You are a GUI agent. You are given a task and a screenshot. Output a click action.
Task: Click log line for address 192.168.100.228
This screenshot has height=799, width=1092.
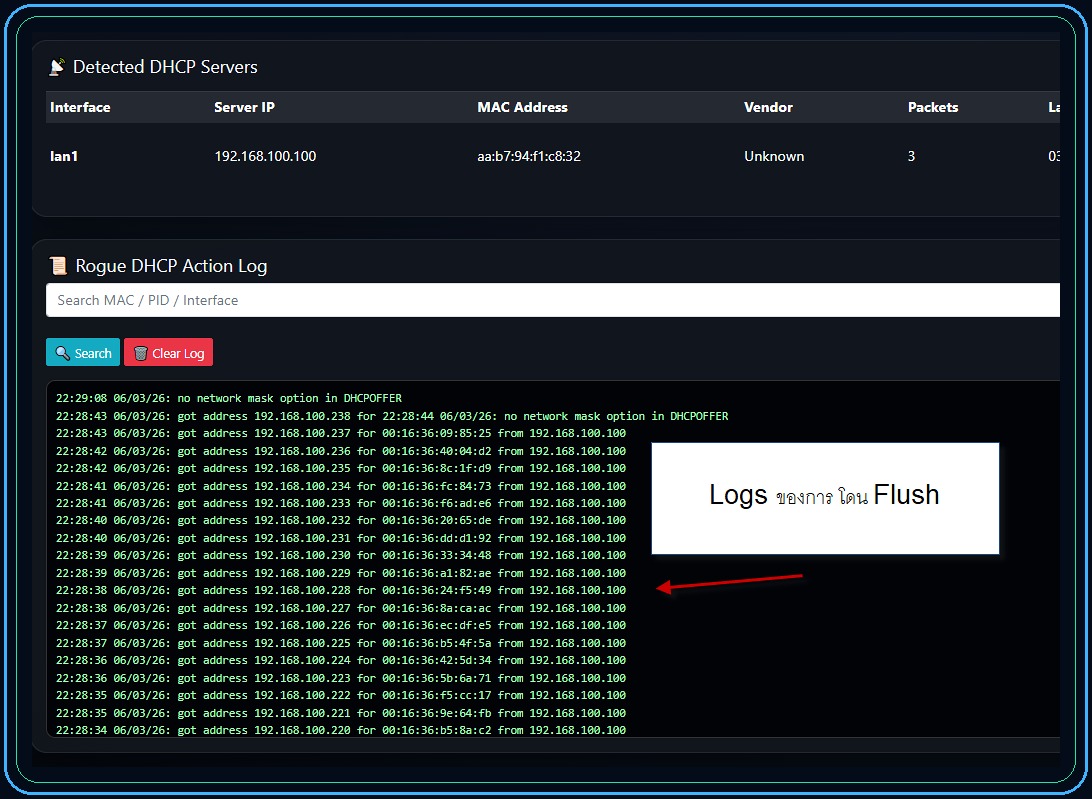coord(341,590)
